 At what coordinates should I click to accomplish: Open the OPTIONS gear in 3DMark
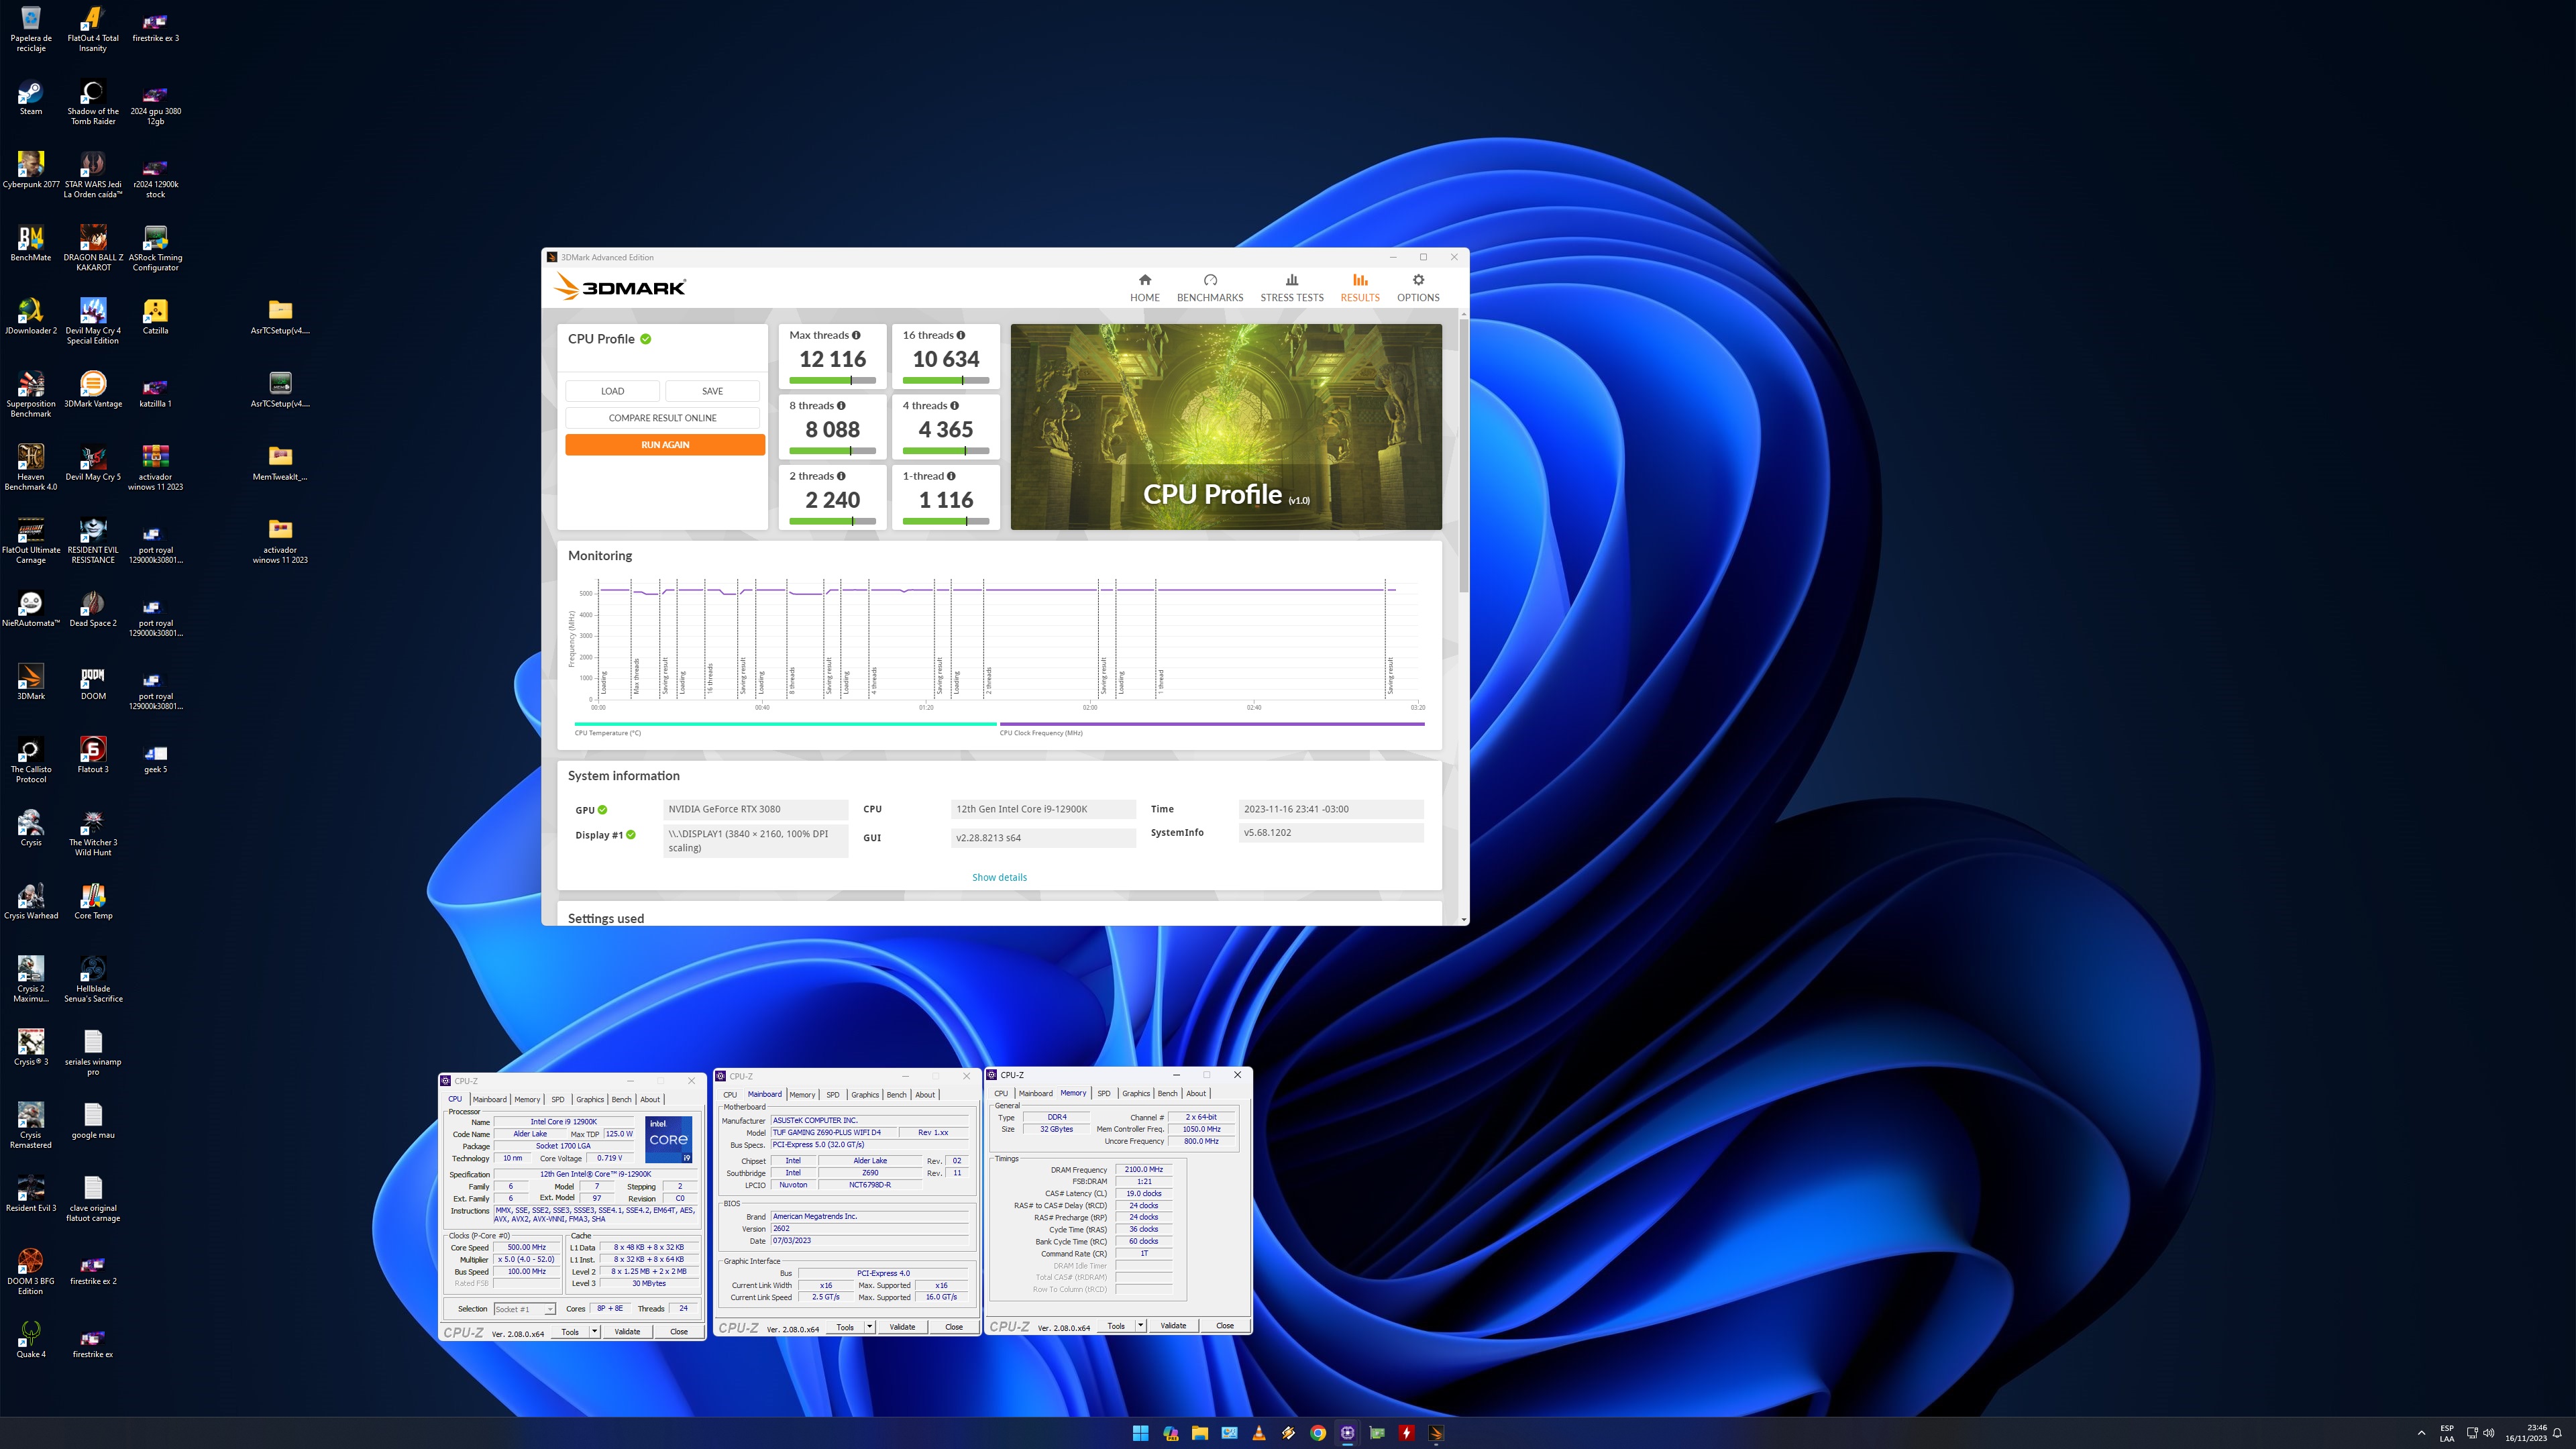pos(1418,287)
